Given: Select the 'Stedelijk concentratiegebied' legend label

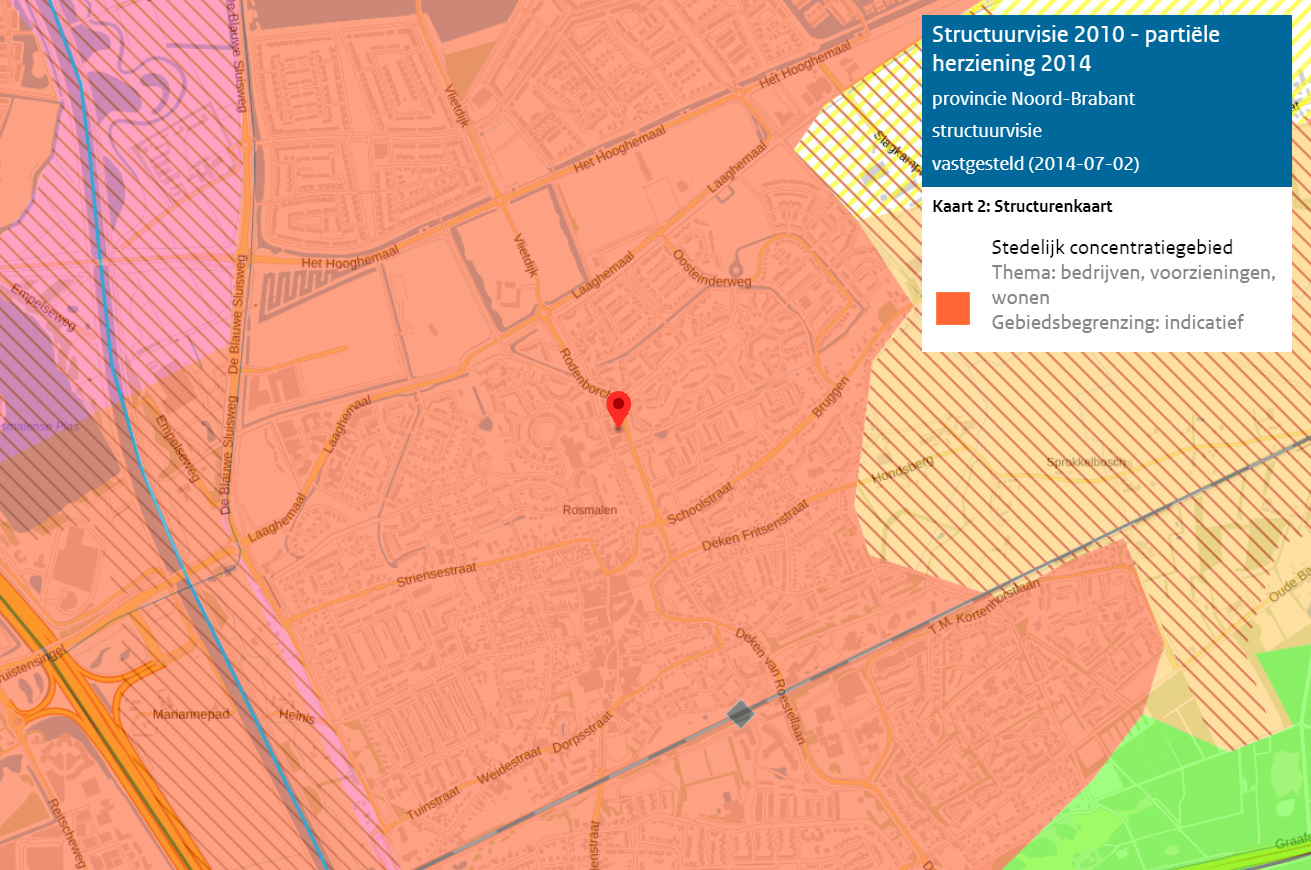Looking at the screenshot, I should (1112, 247).
